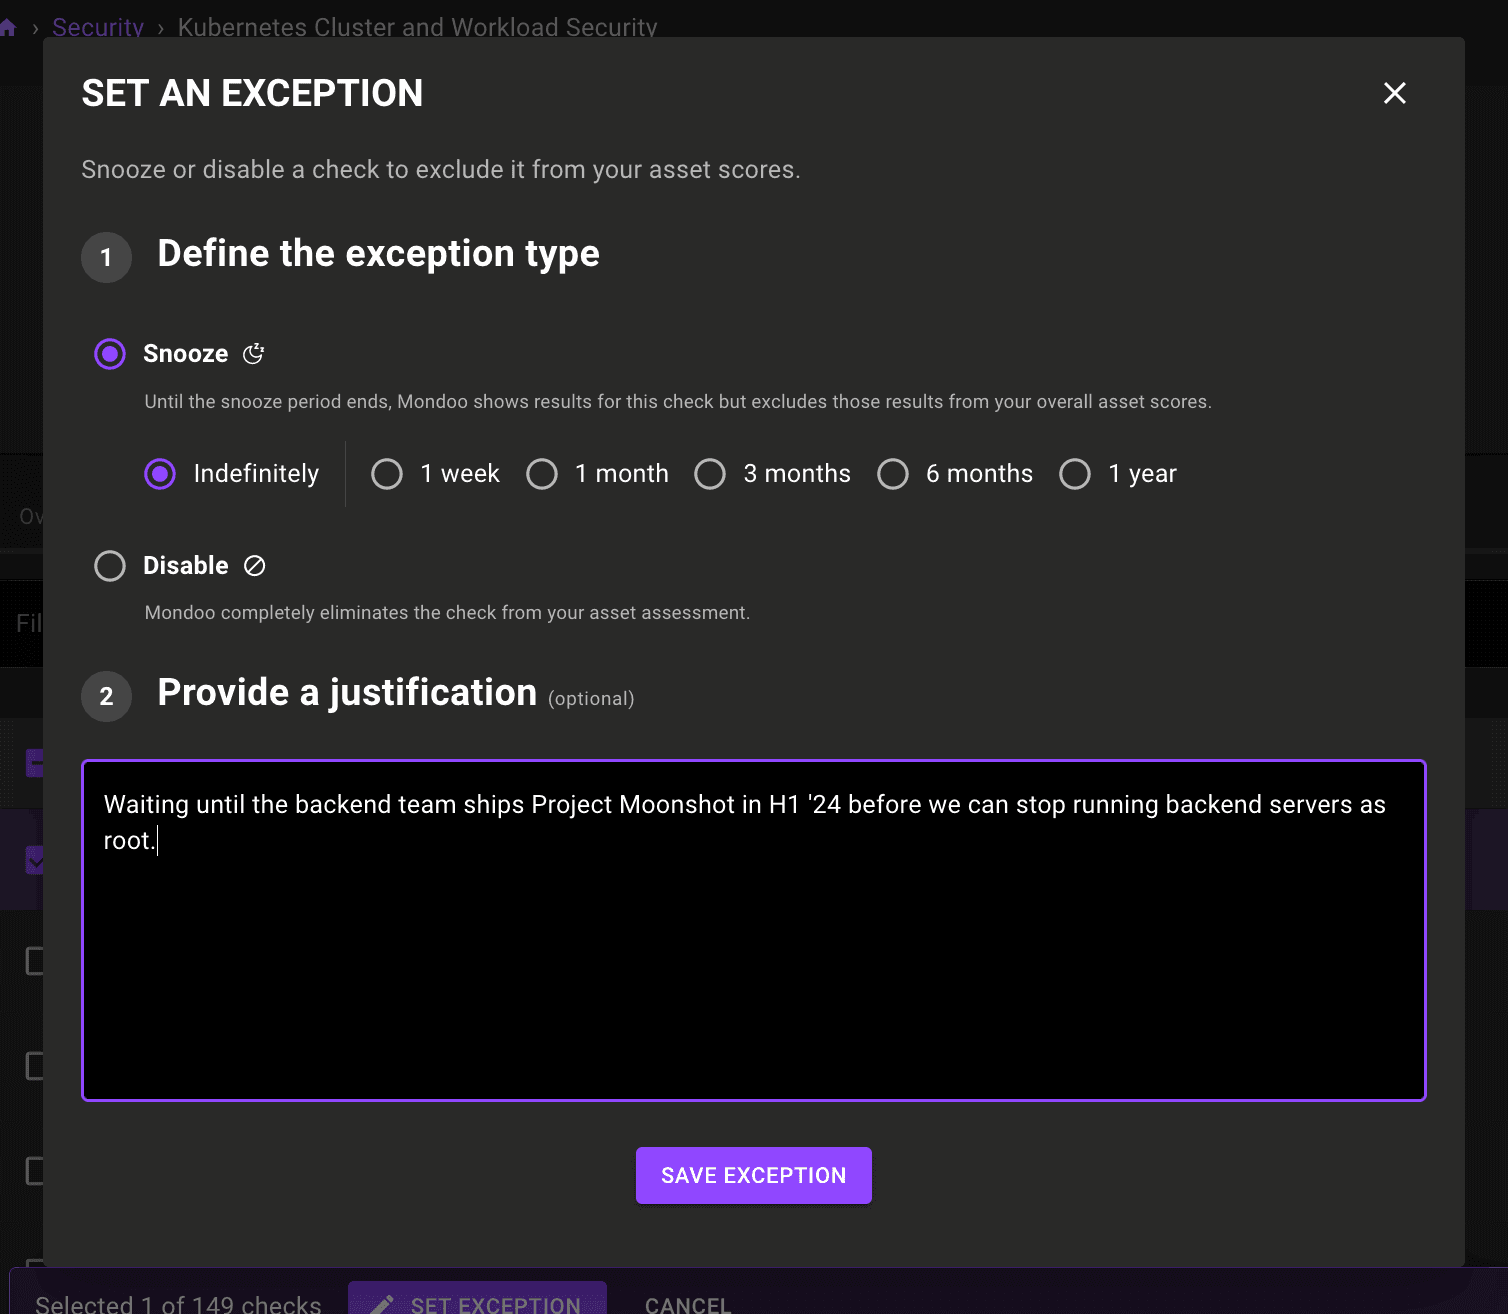Pick the 1 month snooze option
Viewport: 1508px width, 1314px height.
point(542,474)
